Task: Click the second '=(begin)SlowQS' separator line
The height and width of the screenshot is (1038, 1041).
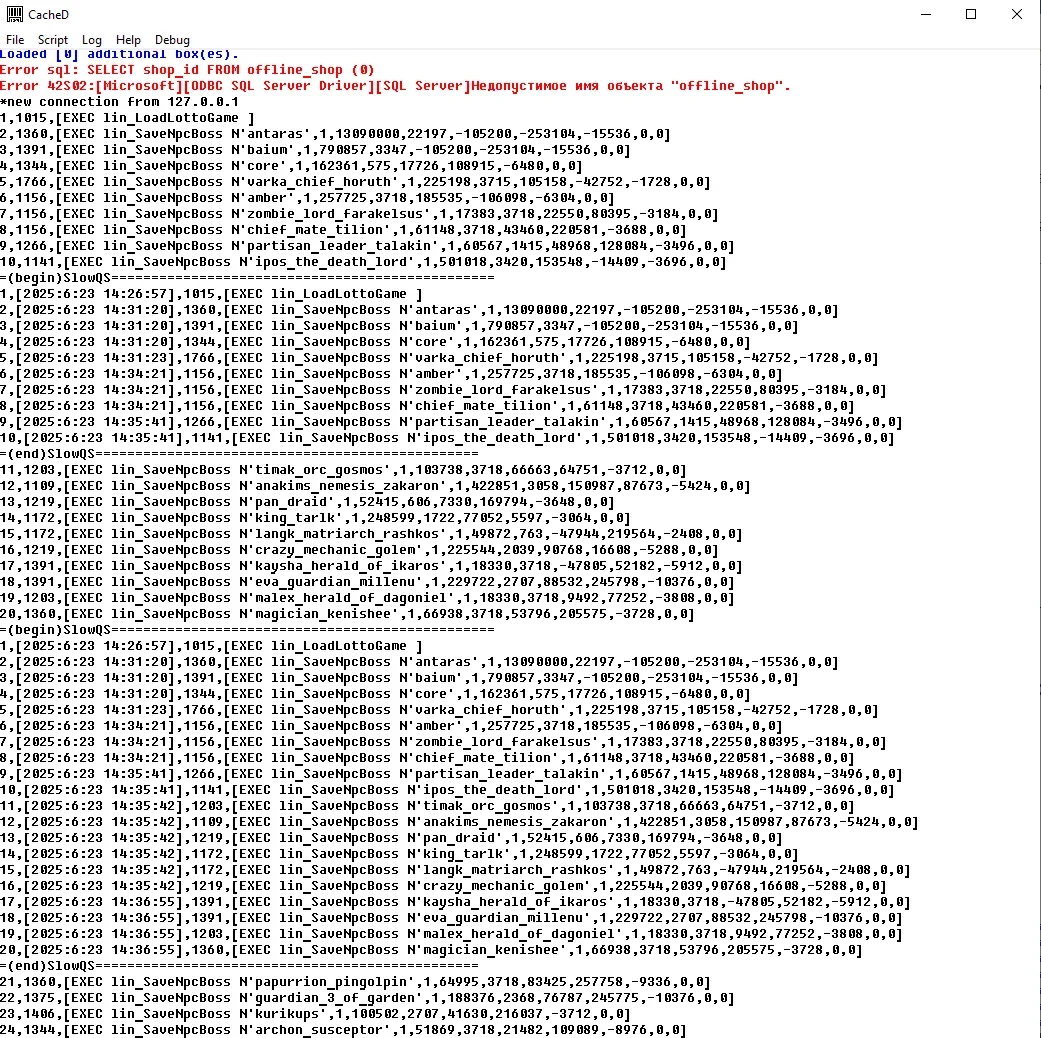Action: tap(247, 630)
